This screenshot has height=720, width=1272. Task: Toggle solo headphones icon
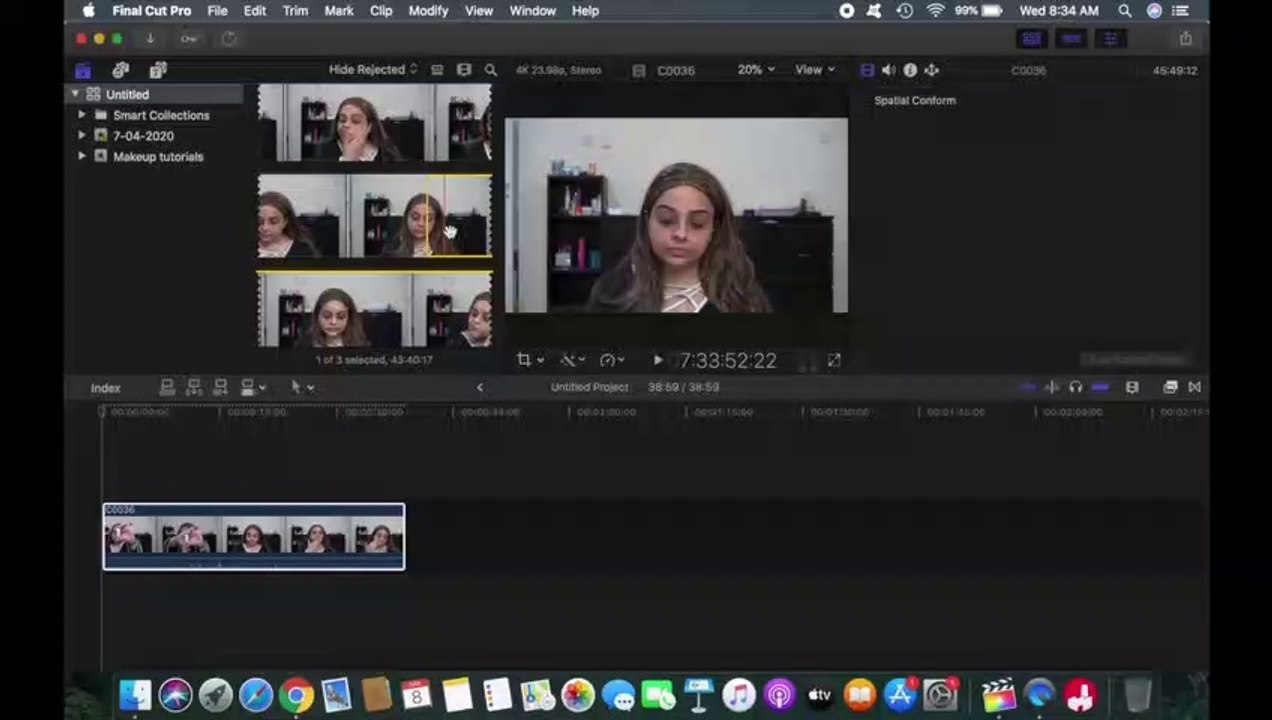[x=1075, y=387]
